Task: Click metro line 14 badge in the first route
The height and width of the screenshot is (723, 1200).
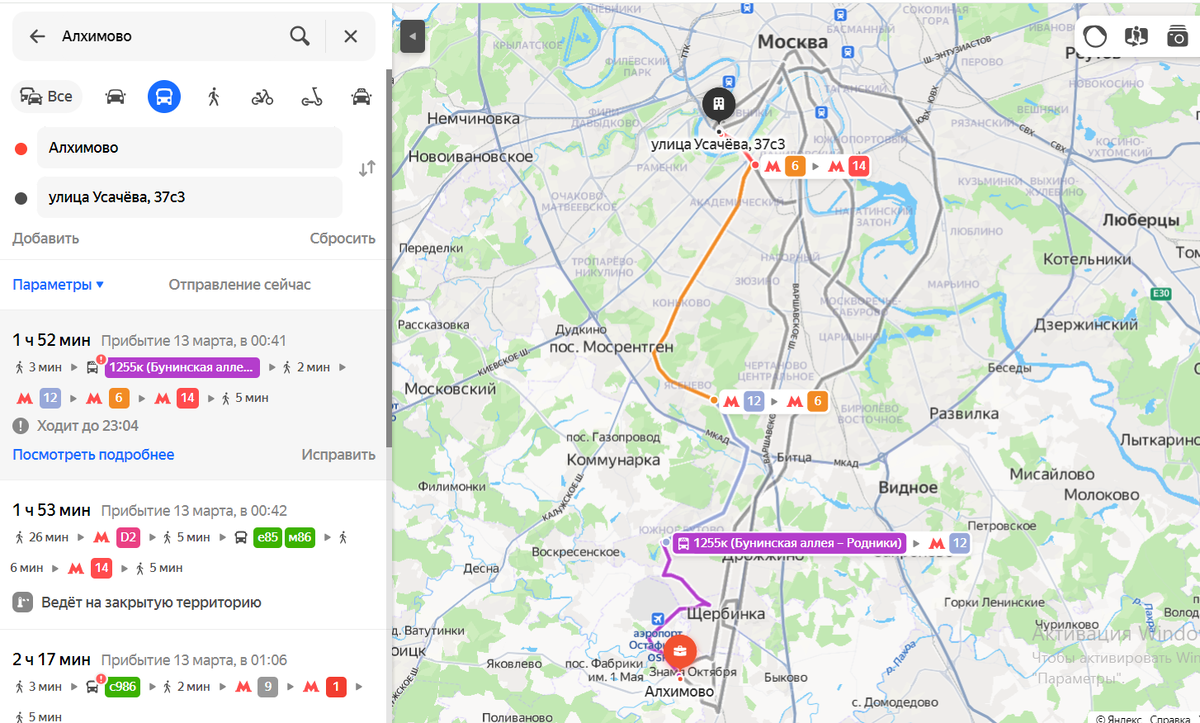Action: 187,398
